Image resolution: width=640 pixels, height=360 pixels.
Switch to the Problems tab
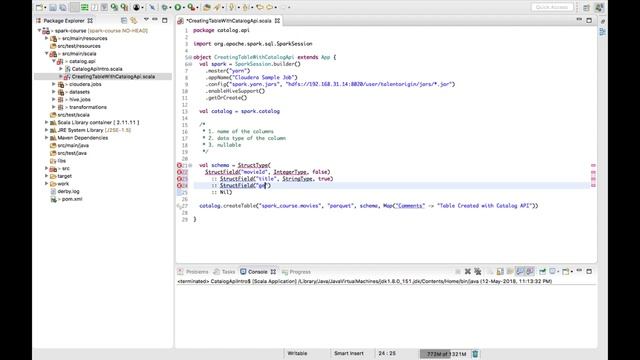click(193, 272)
